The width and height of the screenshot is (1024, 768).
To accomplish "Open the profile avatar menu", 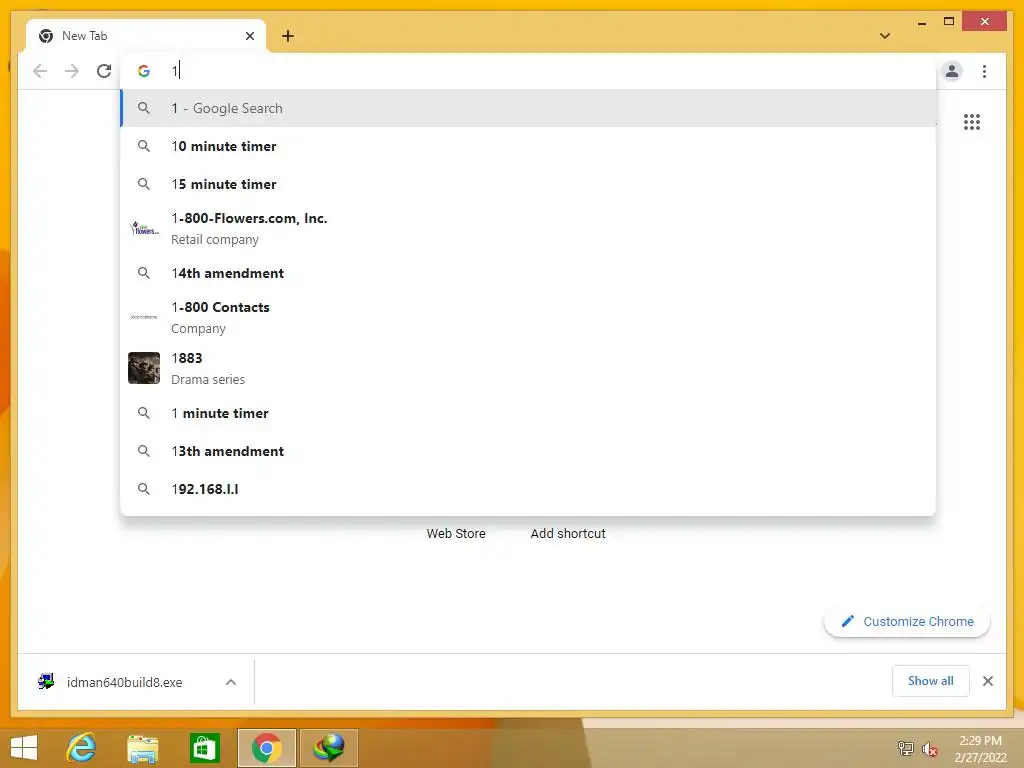I will point(952,71).
